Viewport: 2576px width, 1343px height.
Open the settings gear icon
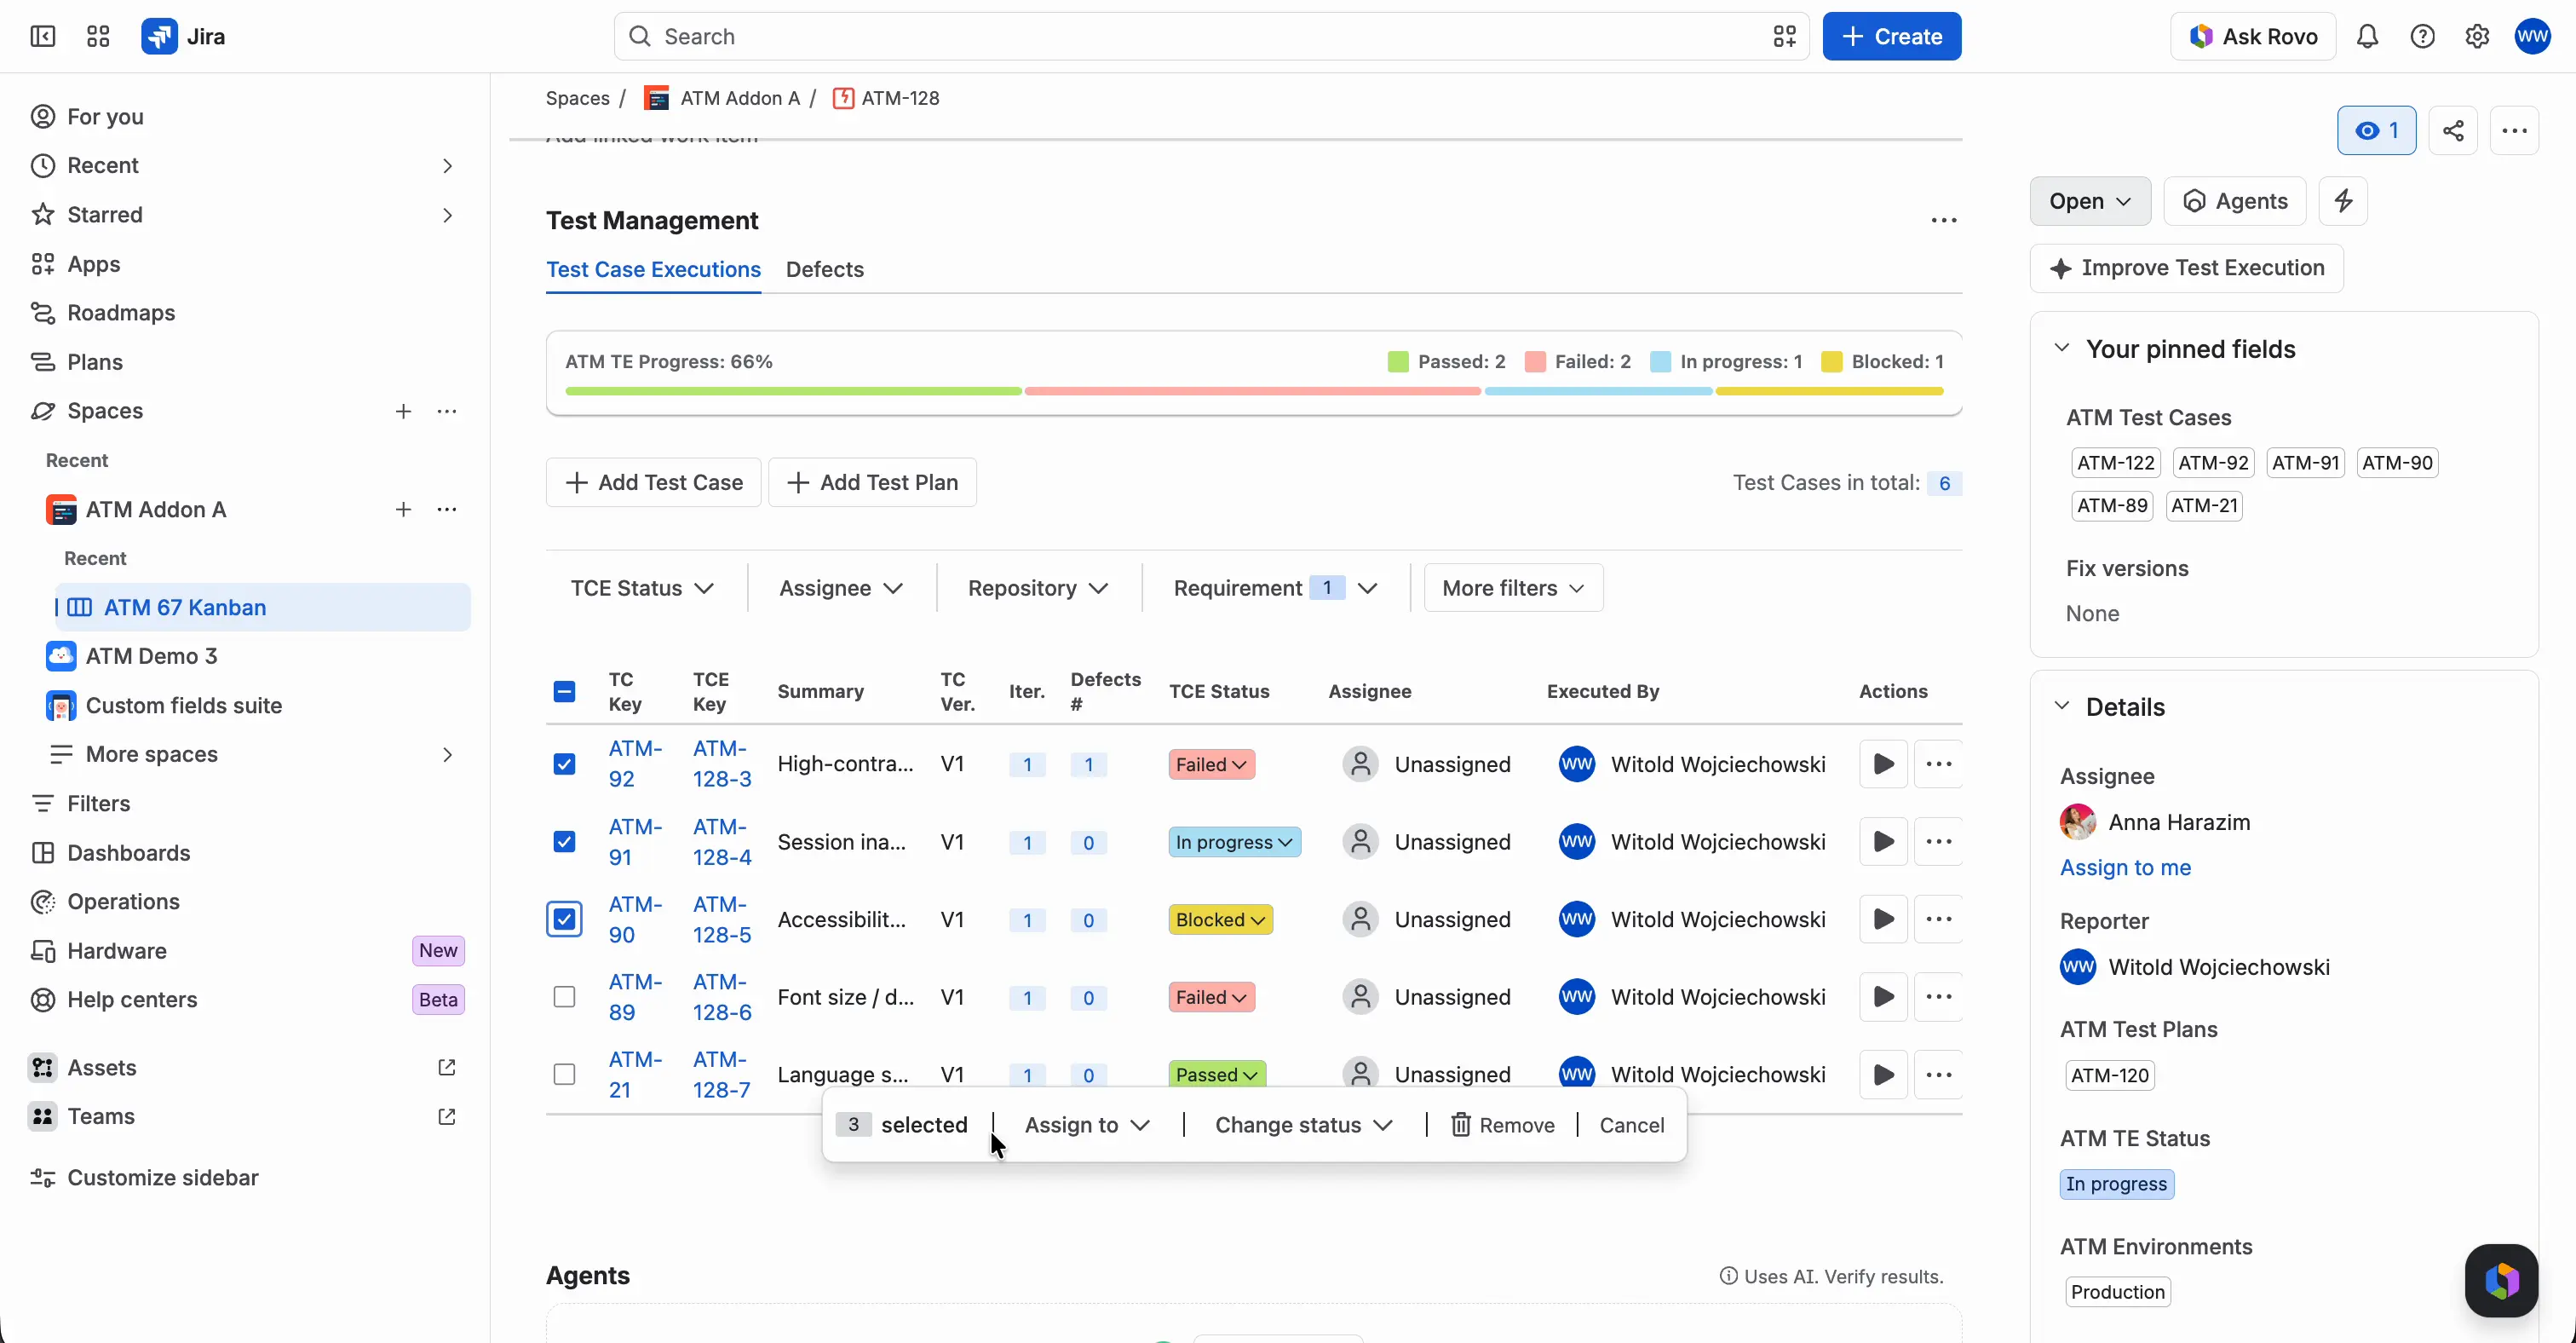pyautogui.click(x=2477, y=37)
